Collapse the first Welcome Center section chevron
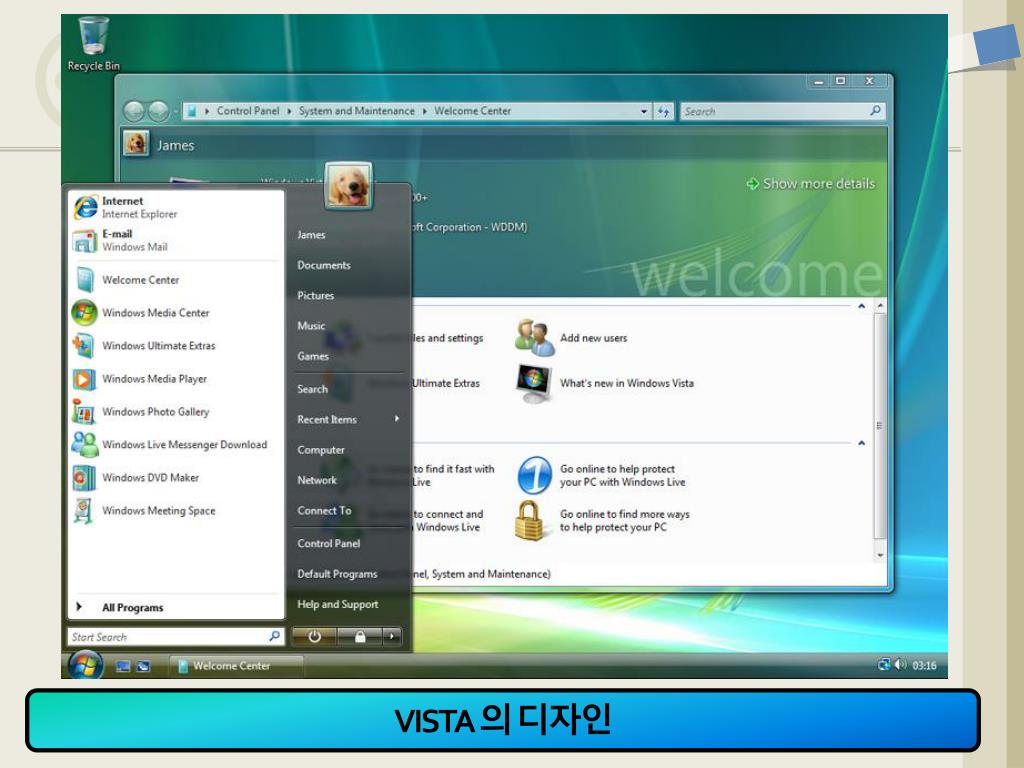The width and height of the screenshot is (1024, 768). 861,306
